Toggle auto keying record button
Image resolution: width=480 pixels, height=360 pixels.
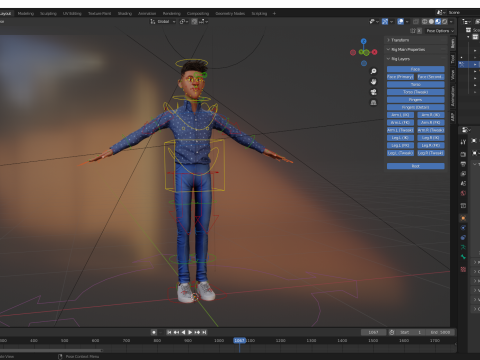(154, 332)
